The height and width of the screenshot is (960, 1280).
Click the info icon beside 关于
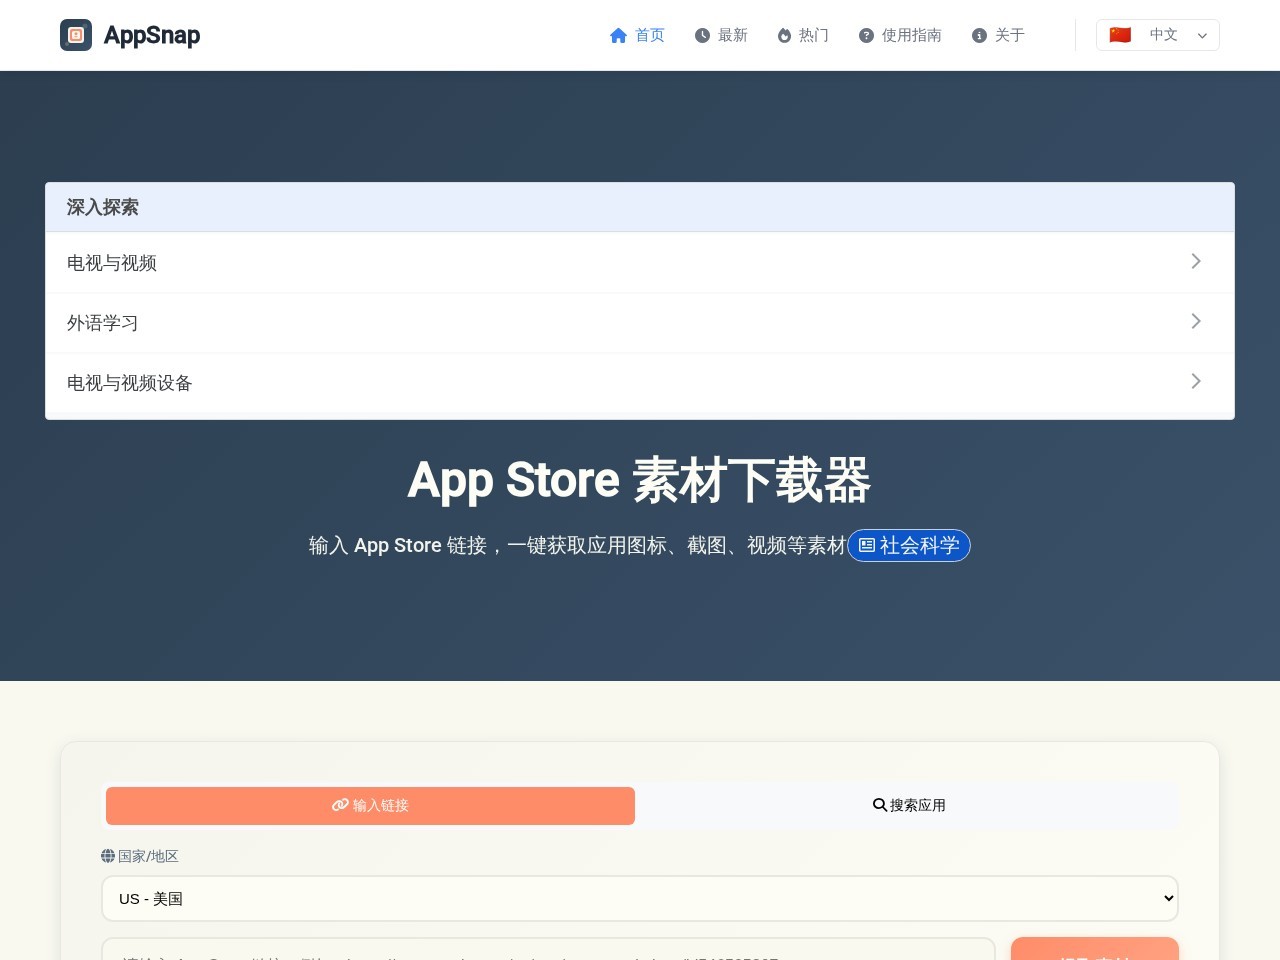tap(979, 35)
